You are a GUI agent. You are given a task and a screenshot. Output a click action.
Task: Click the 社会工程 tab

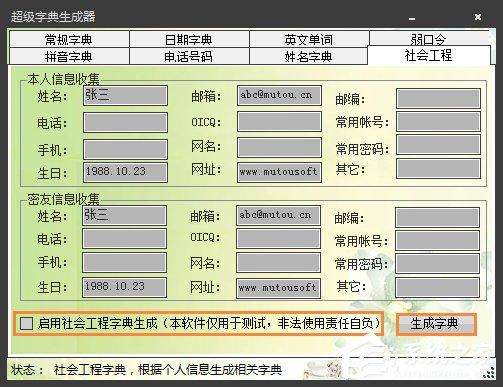tap(429, 55)
